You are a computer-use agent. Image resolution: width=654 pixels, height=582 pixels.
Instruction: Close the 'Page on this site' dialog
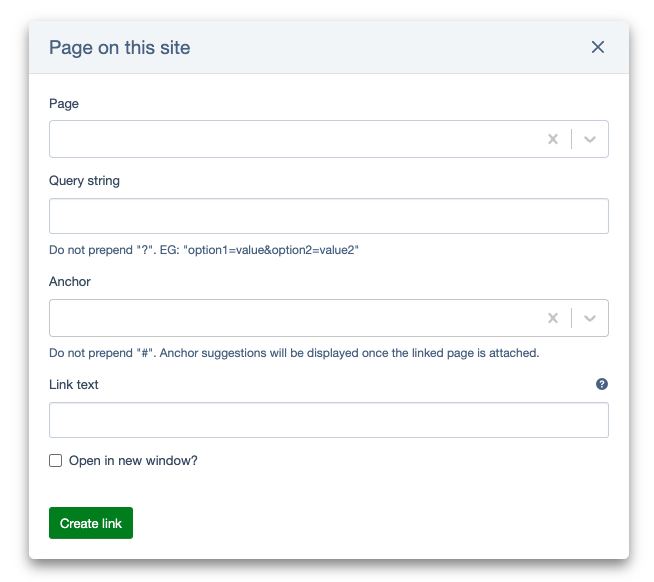click(598, 47)
